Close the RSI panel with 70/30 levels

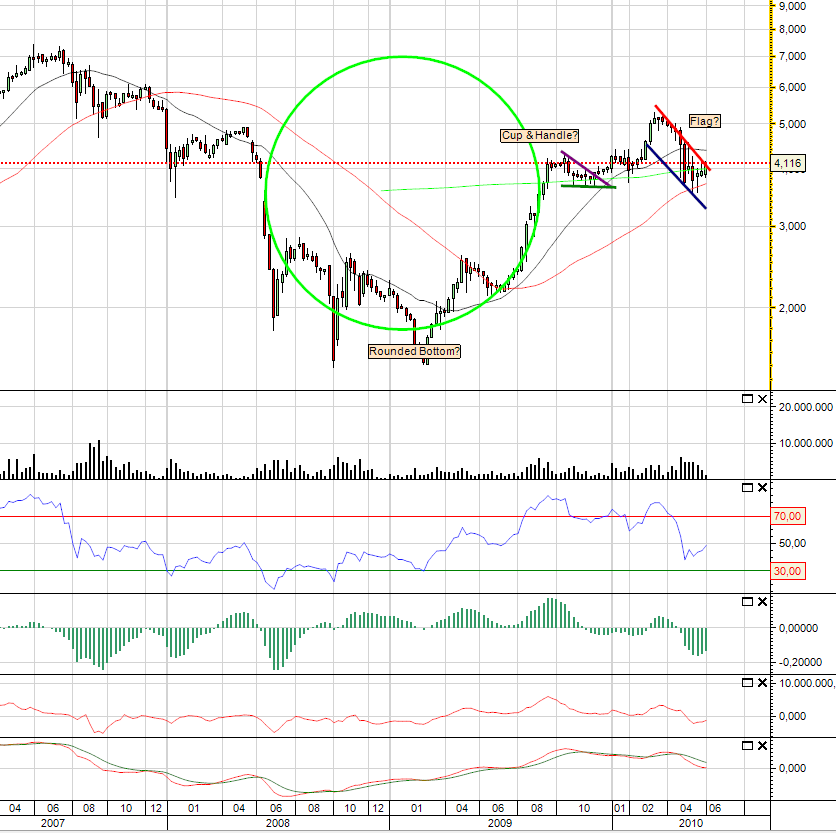762,487
